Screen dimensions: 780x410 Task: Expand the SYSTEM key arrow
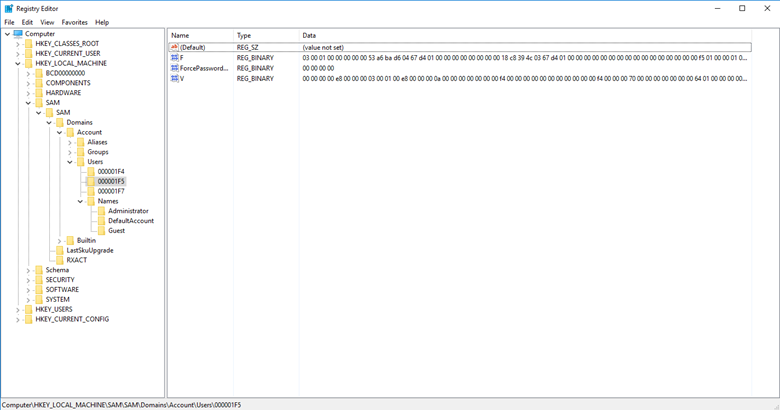(28, 300)
